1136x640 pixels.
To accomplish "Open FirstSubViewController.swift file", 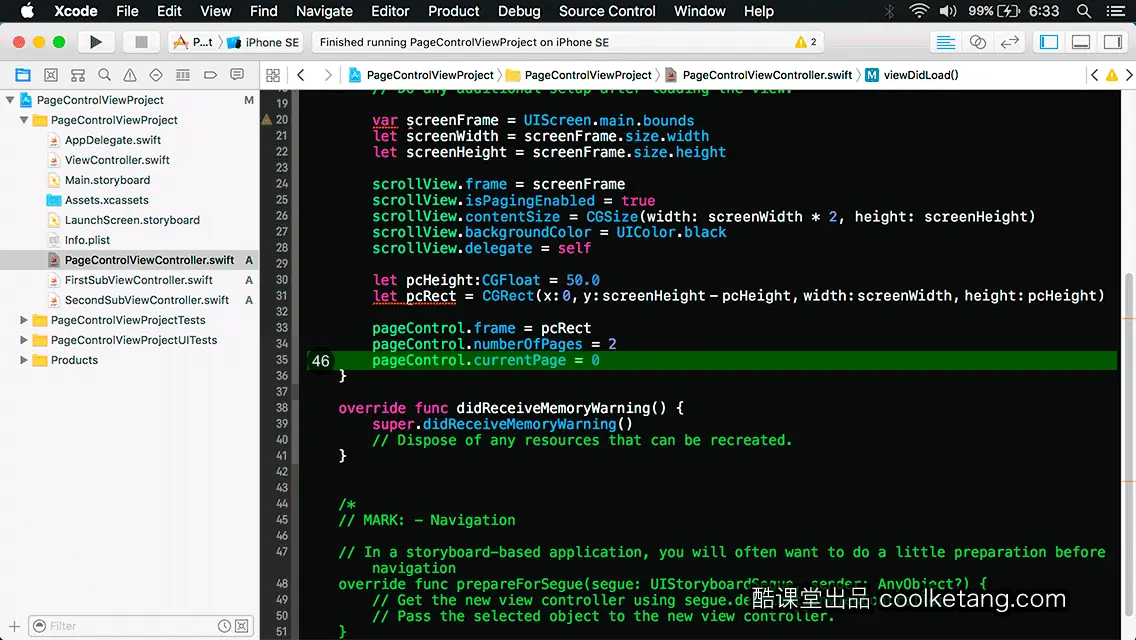I will 138,280.
